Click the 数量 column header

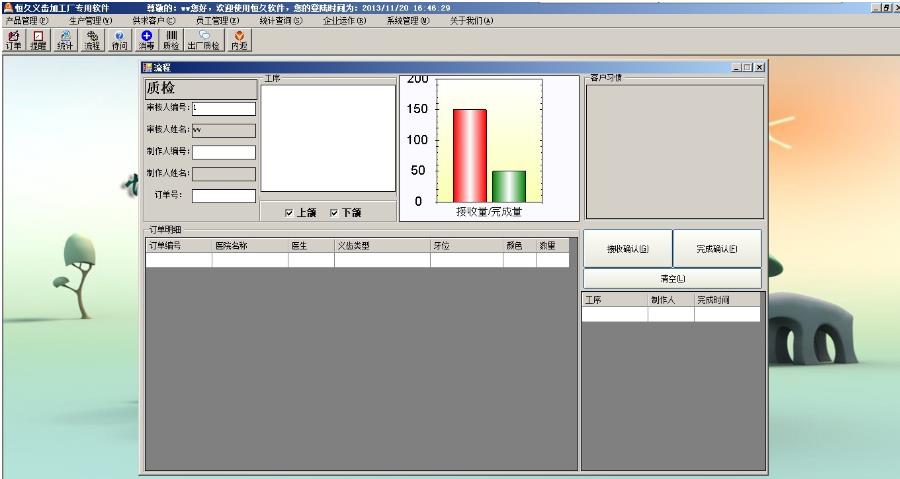[553, 246]
